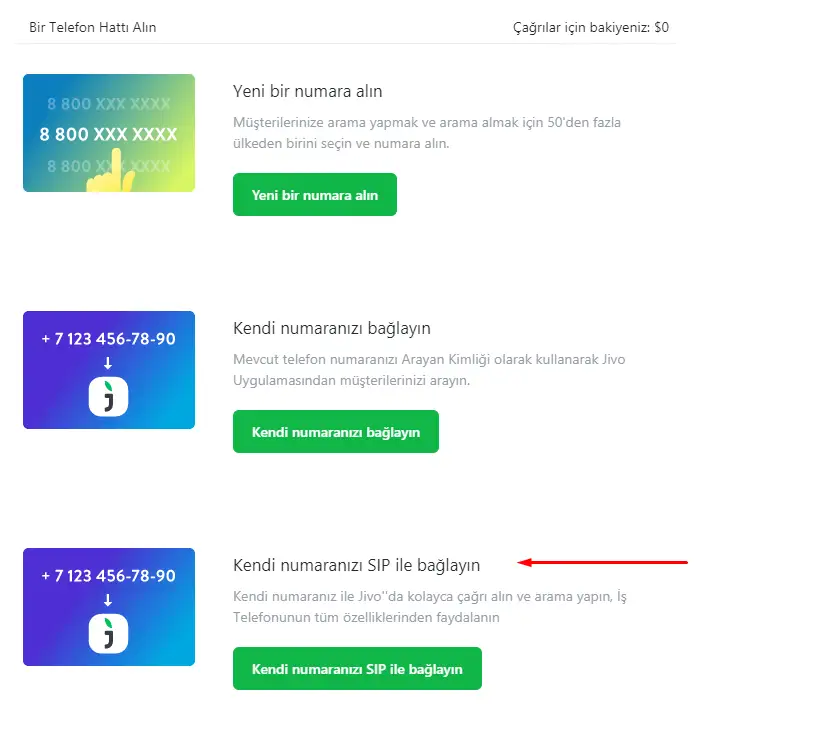Click "+7 123 456-78-90" in the middle card

(x=109, y=339)
